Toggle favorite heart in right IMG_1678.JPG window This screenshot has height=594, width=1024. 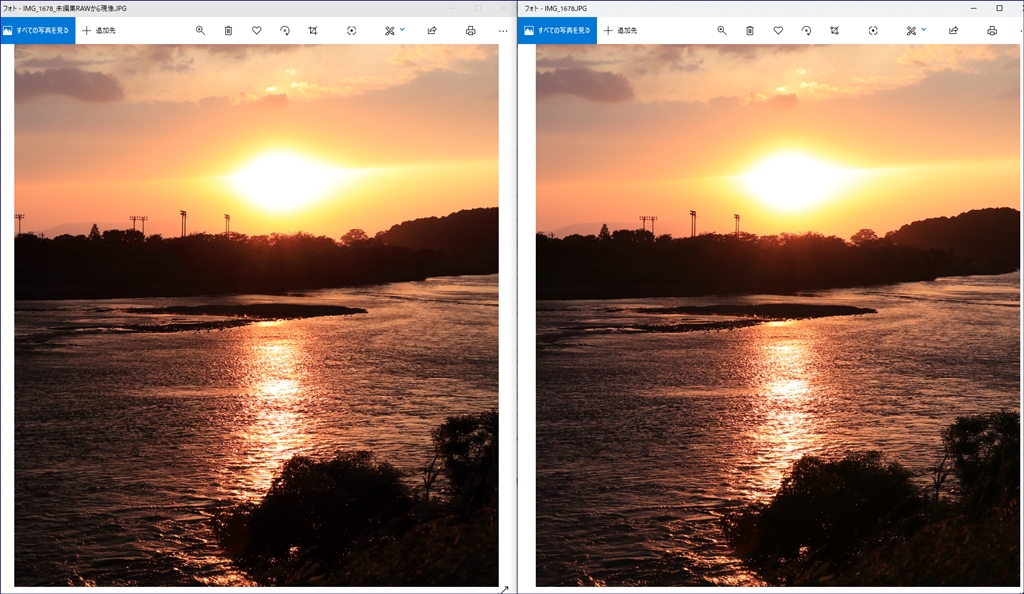pyautogui.click(x=778, y=31)
